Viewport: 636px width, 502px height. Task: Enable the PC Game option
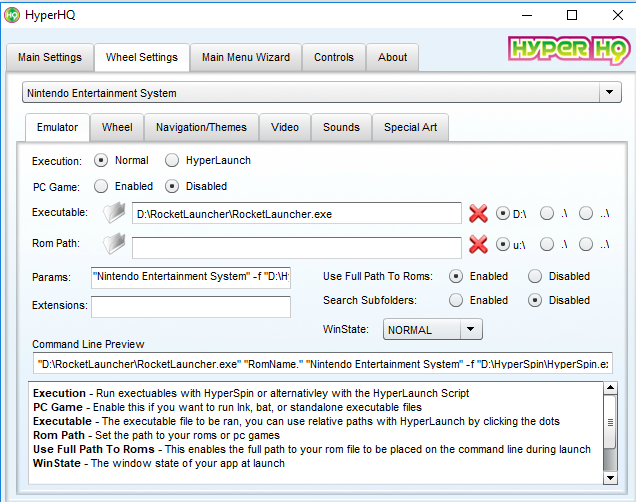pyautogui.click(x=101, y=186)
